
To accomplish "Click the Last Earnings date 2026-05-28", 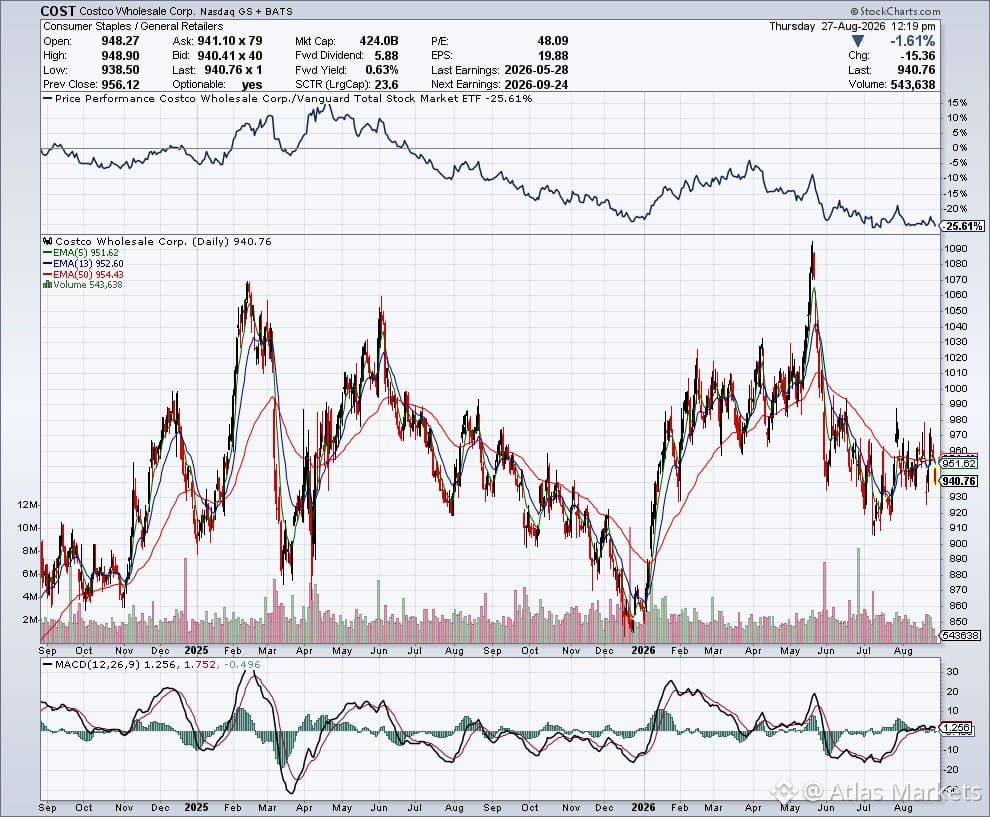I will click(536, 70).
